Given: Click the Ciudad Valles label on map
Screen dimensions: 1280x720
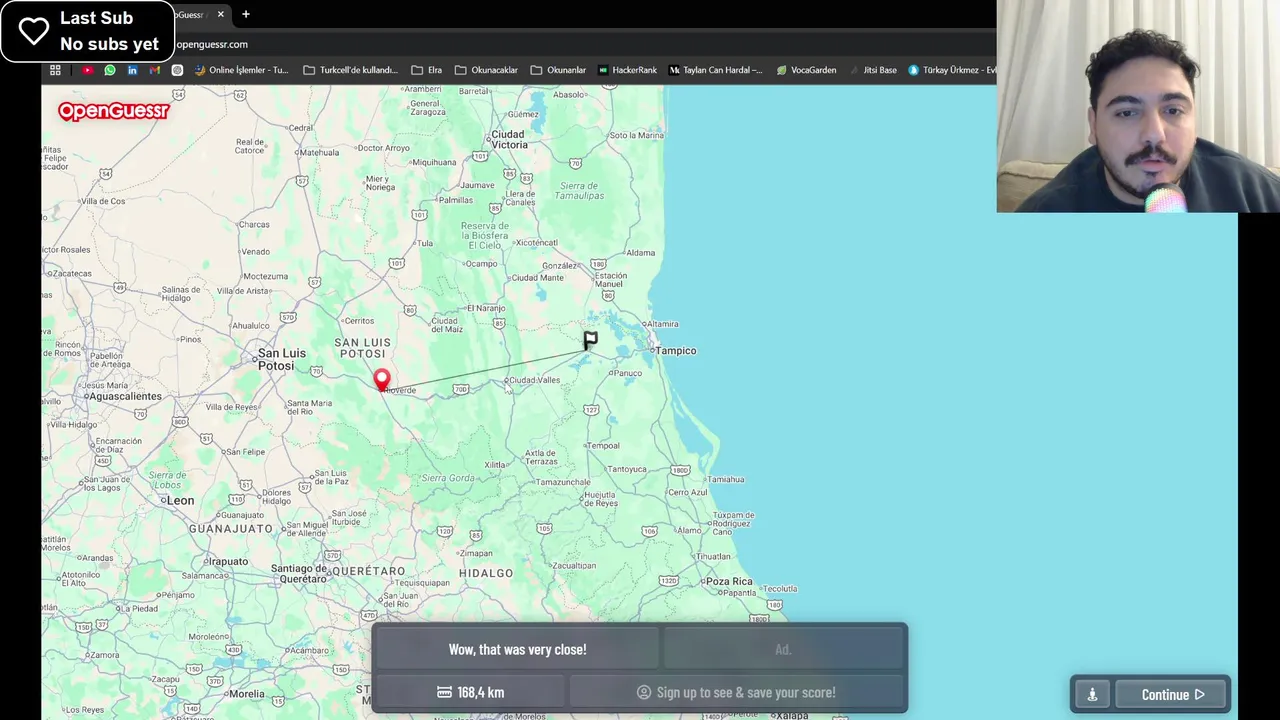Looking at the screenshot, I should [x=534, y=380].
